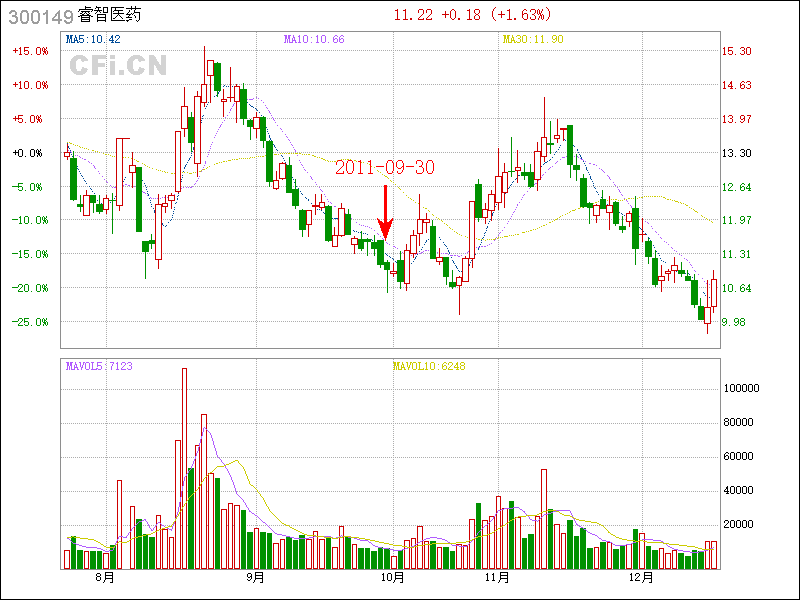Image resolution: width=800 pixels, height=600 pixels.
Task: Select the MAVOL10:6248 volume label
Action: (428, 366)
